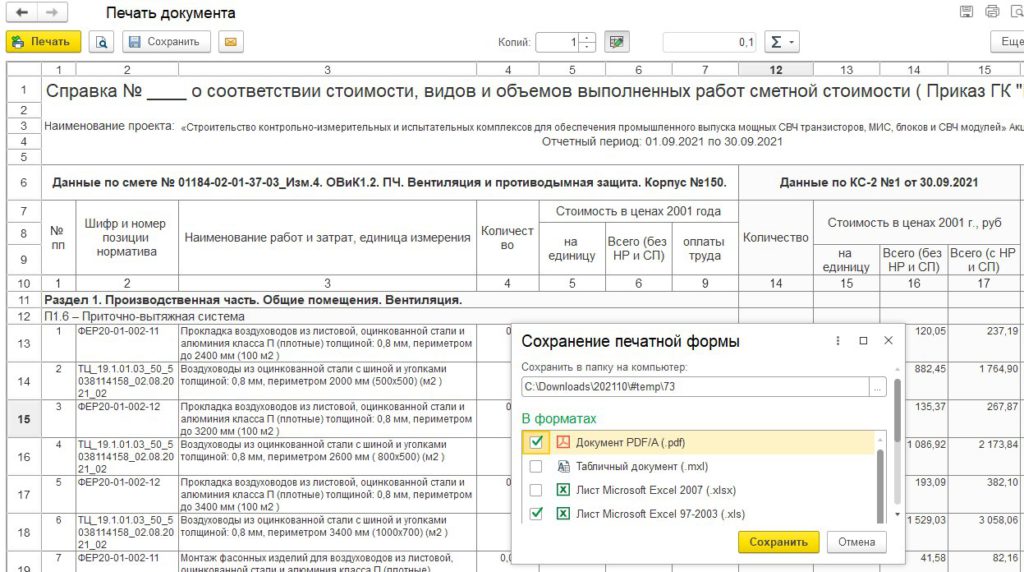
Task: Click the value 2 173,84
Action: tap(998, 445)
